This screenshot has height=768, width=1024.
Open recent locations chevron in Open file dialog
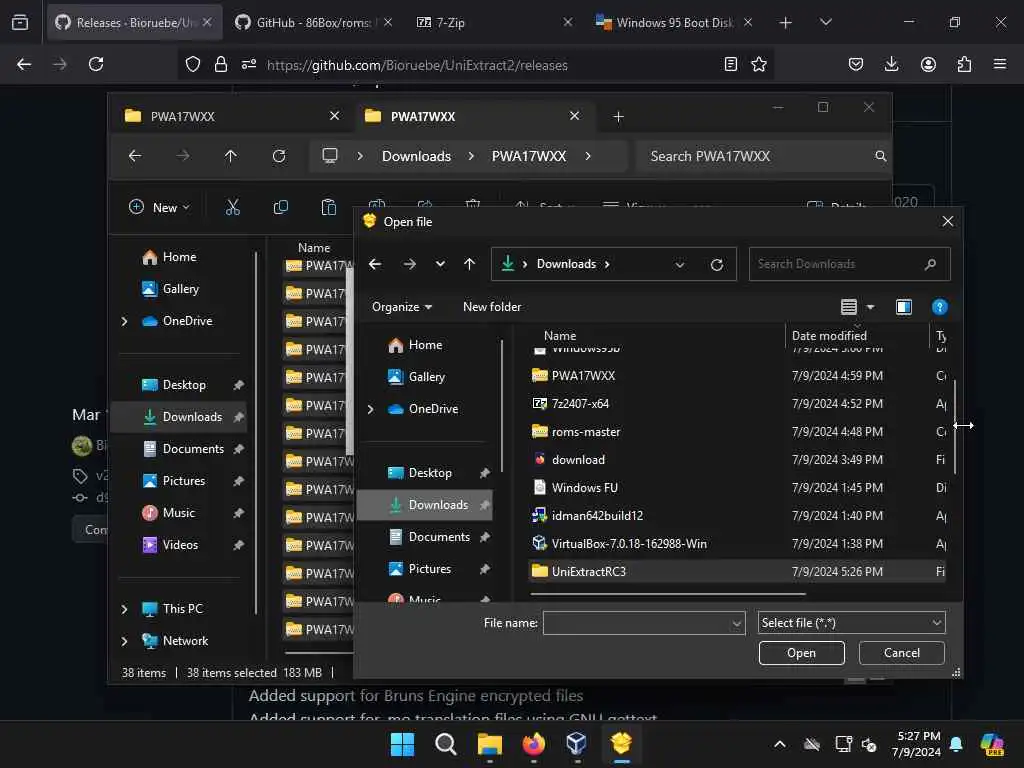point(440,264)
